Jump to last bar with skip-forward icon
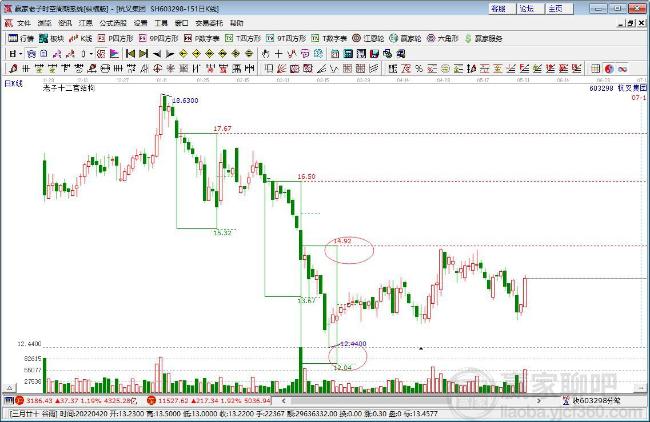Screen dimensions: 650x422 (x=143, y=54)
